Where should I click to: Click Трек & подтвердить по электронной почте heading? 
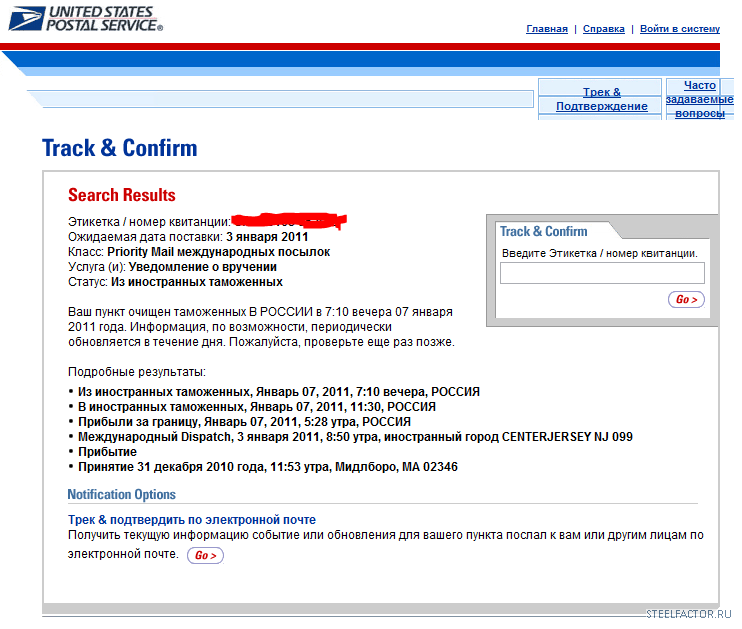(192, 520)
